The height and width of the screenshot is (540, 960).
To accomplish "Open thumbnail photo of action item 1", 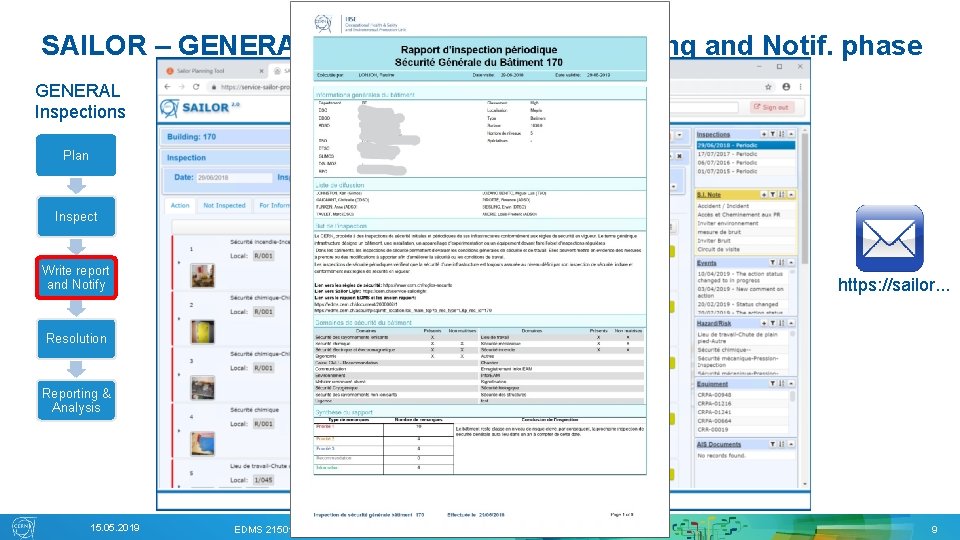I will 202,276.
